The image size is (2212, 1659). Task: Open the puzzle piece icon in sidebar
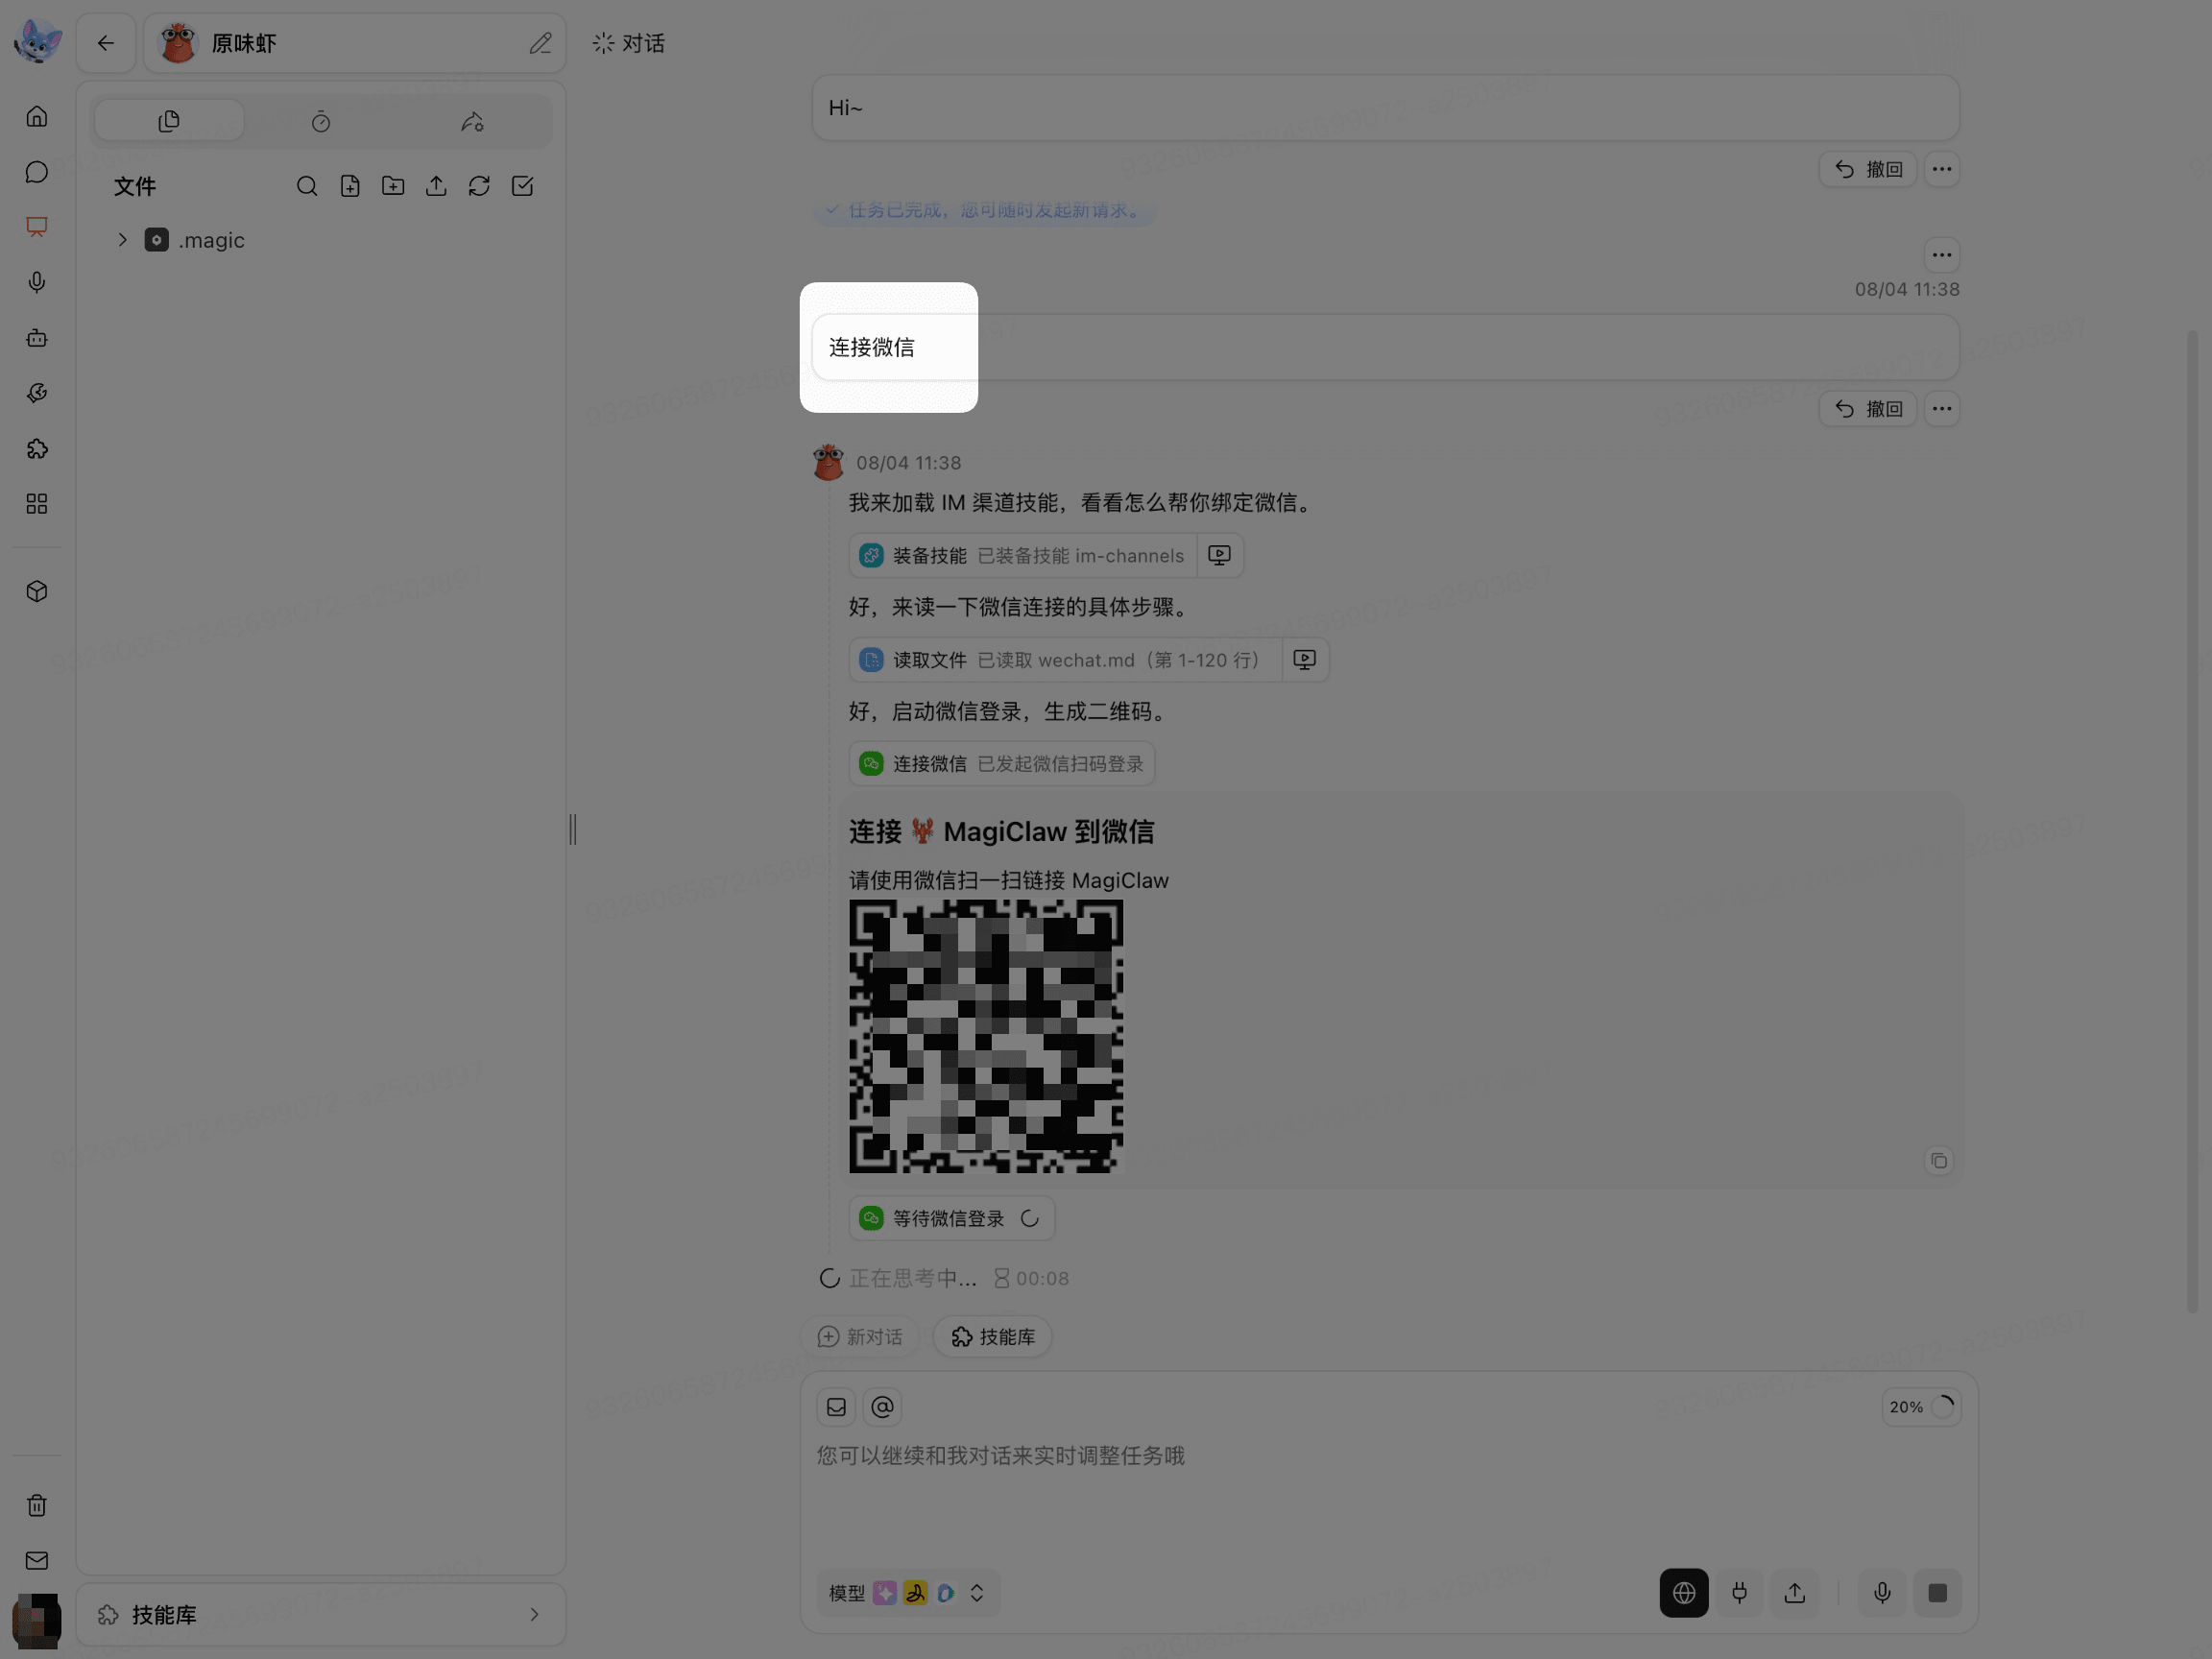[x=37, y=449]
